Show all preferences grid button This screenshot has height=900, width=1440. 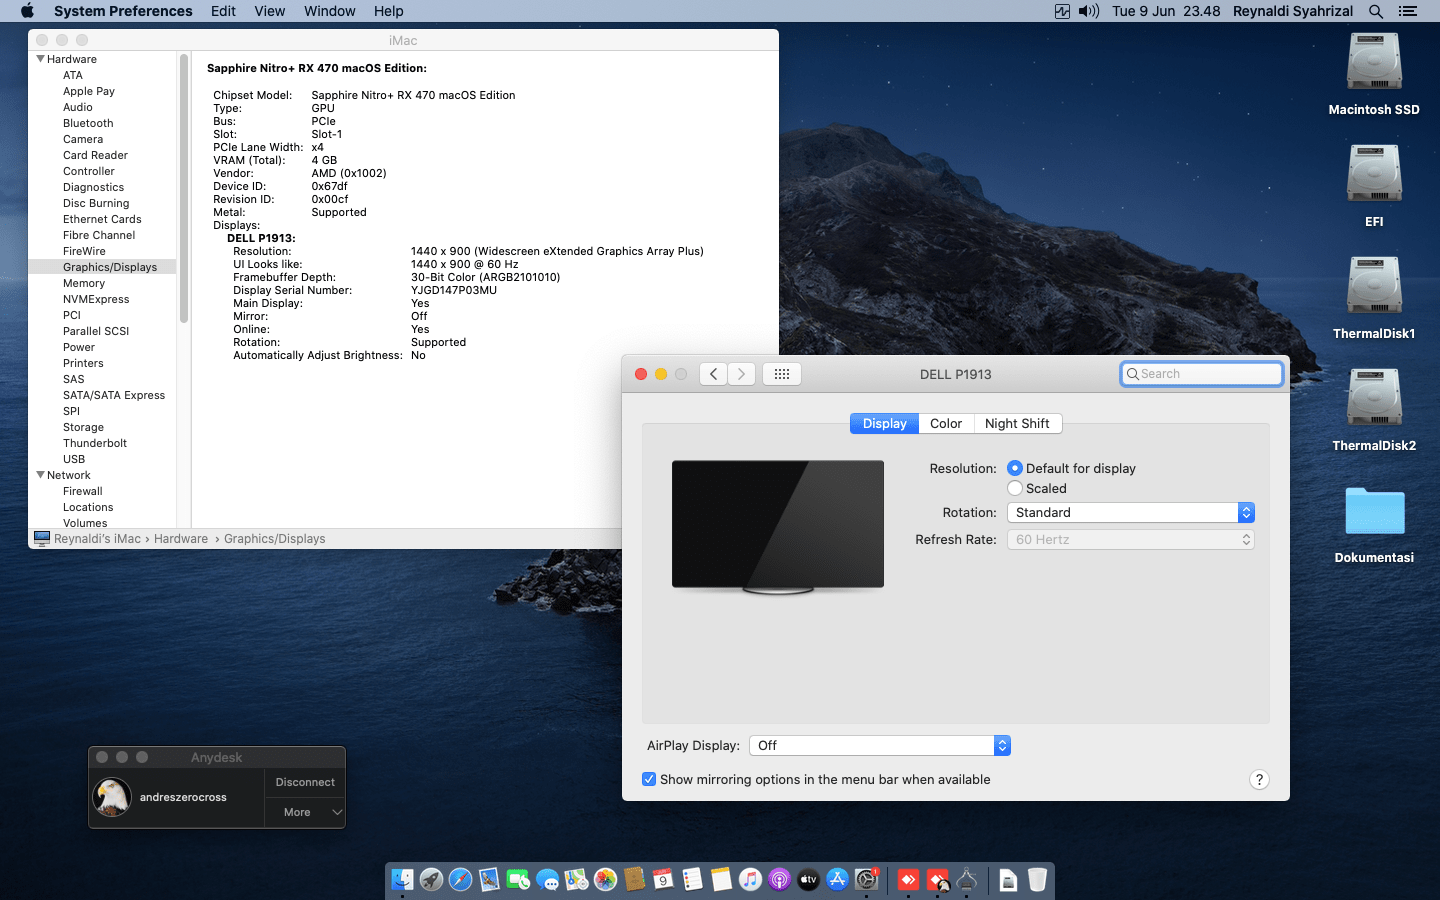(782, 374)
